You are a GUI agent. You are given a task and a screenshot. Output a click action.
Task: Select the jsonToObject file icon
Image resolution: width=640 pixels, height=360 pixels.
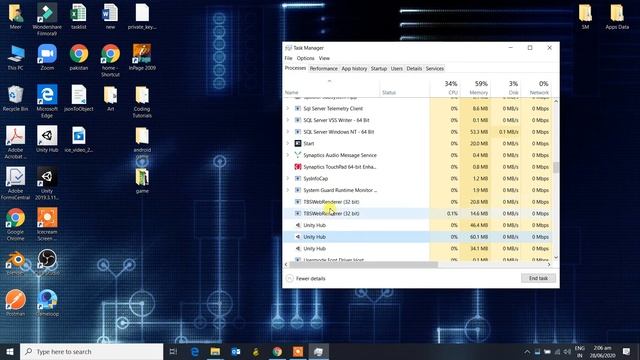click(79, 98)
